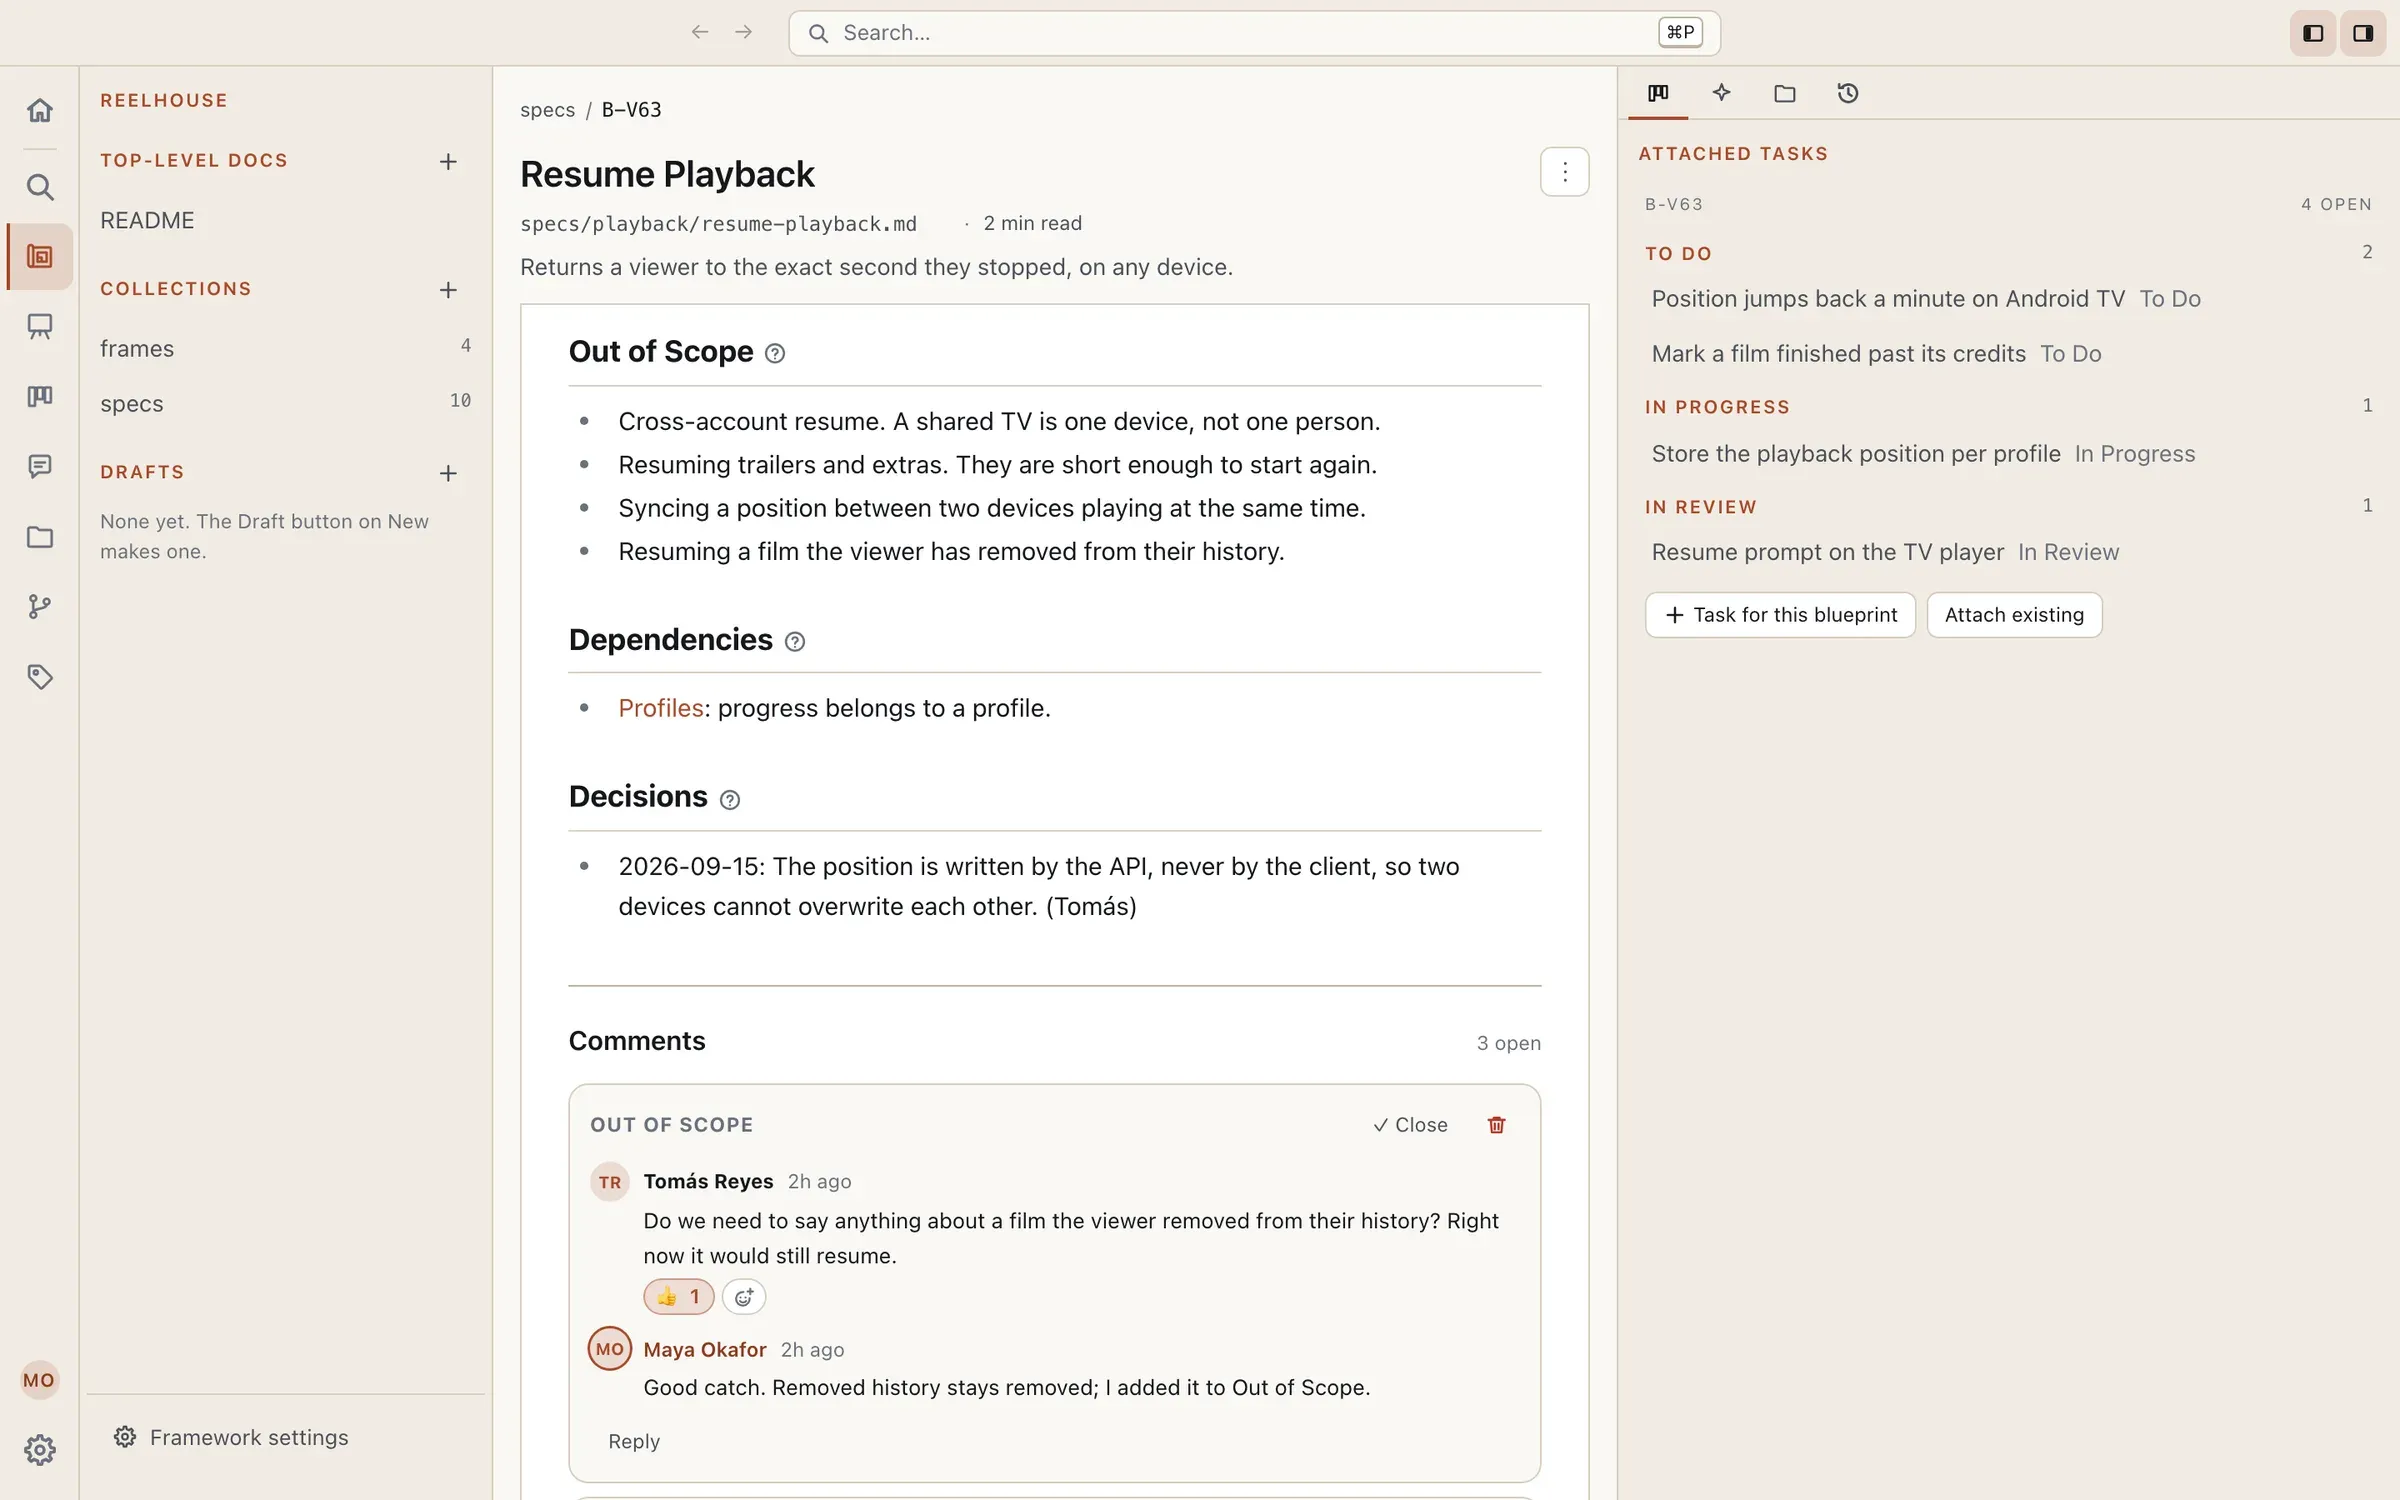
Task: Add a new draft
Action: [x=448, y=473]
